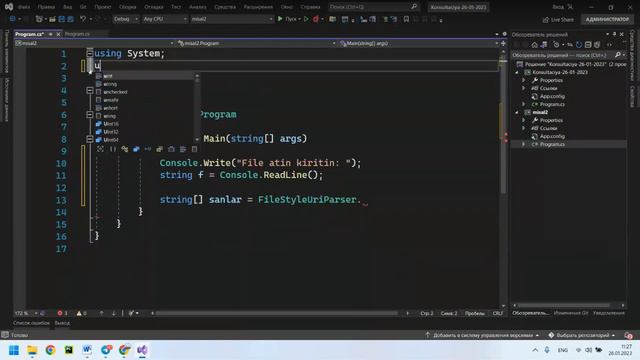
Task: Click the Visual Studio logo at top left
Action: 9,7
